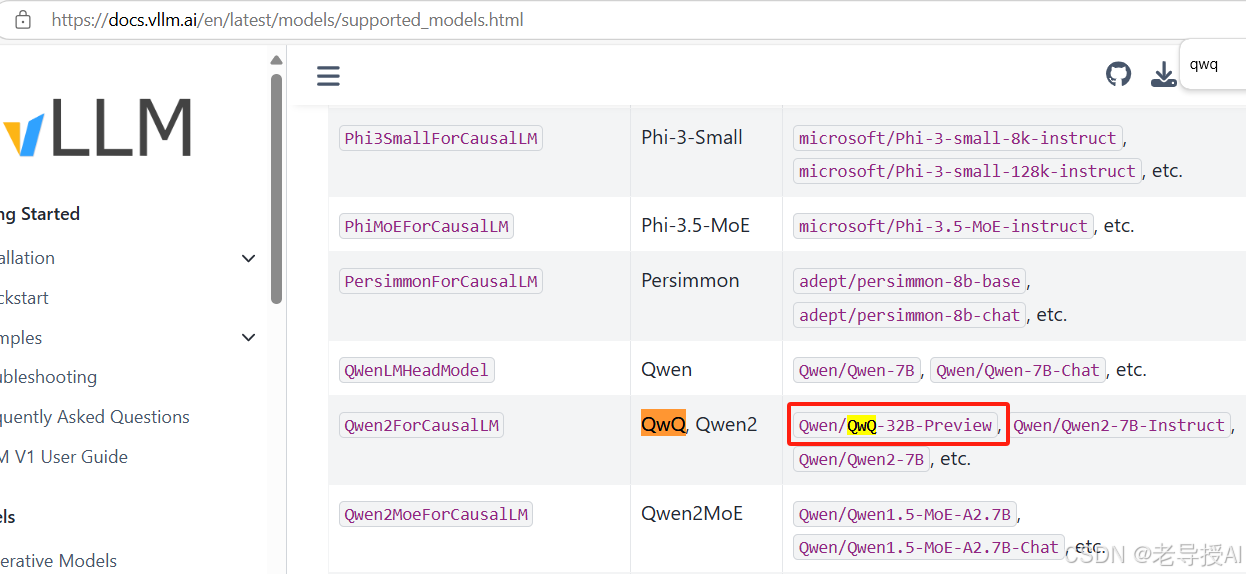Screen dimensions: 1246x574
Task: Click Phi3SmallForCausalLM code cell
Action: click(x=441, y=138)
